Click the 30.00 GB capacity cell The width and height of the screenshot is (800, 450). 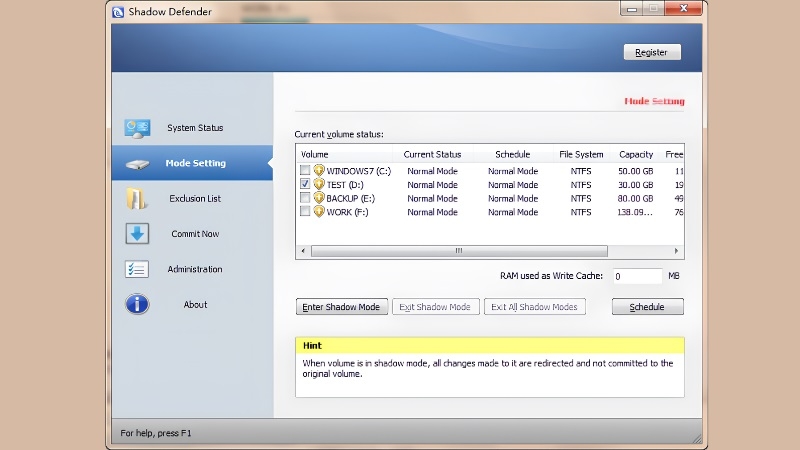pyautogui.click(x=635, y=185)
